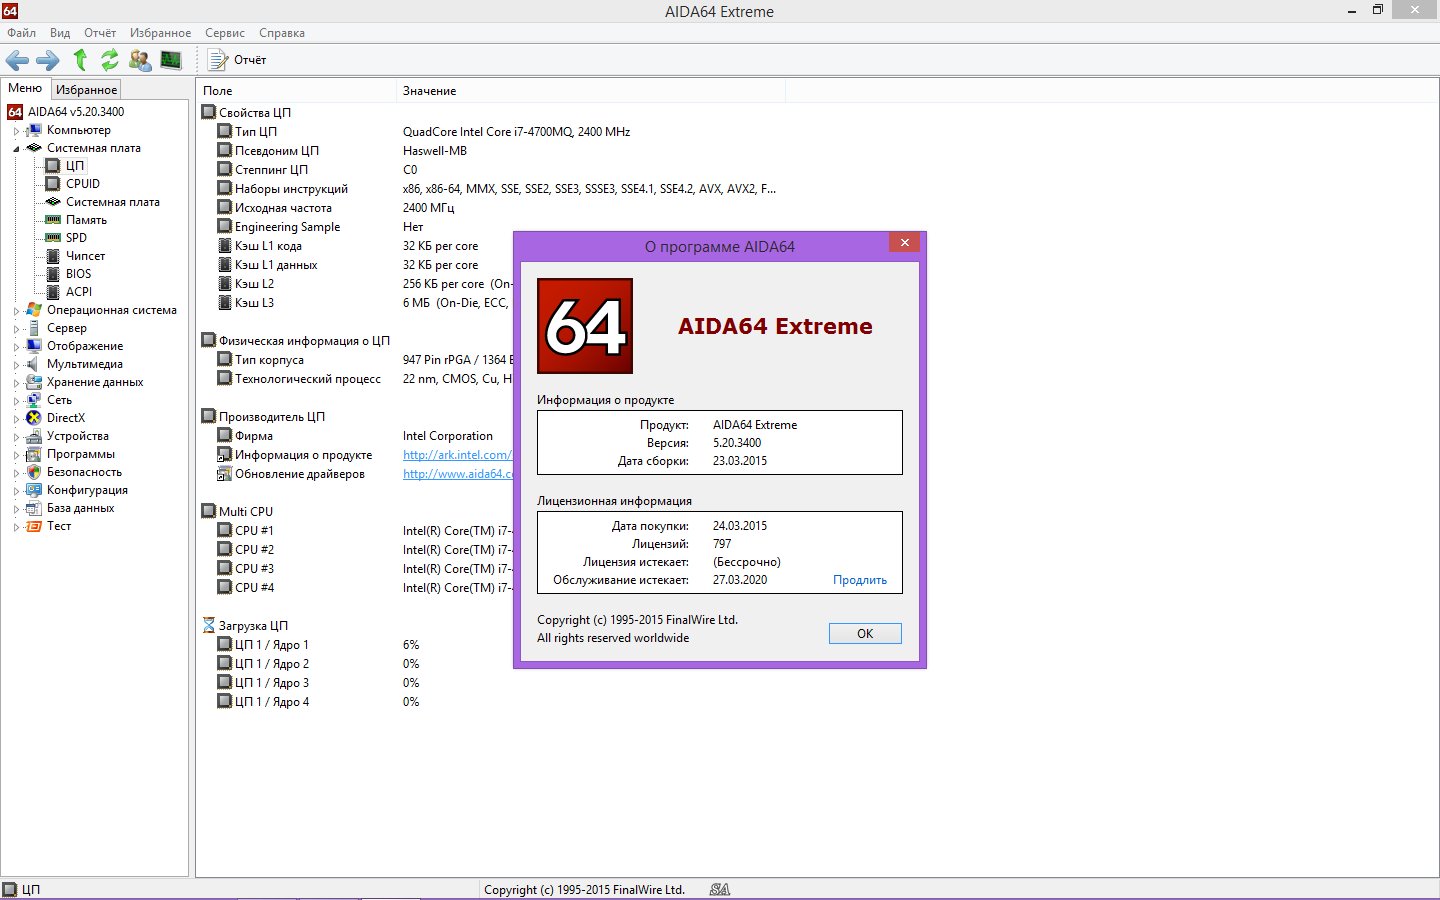Close the О программе AIDA64 dialog
The height and width of the screenshot is (900, 1440).
coord(904,243)
